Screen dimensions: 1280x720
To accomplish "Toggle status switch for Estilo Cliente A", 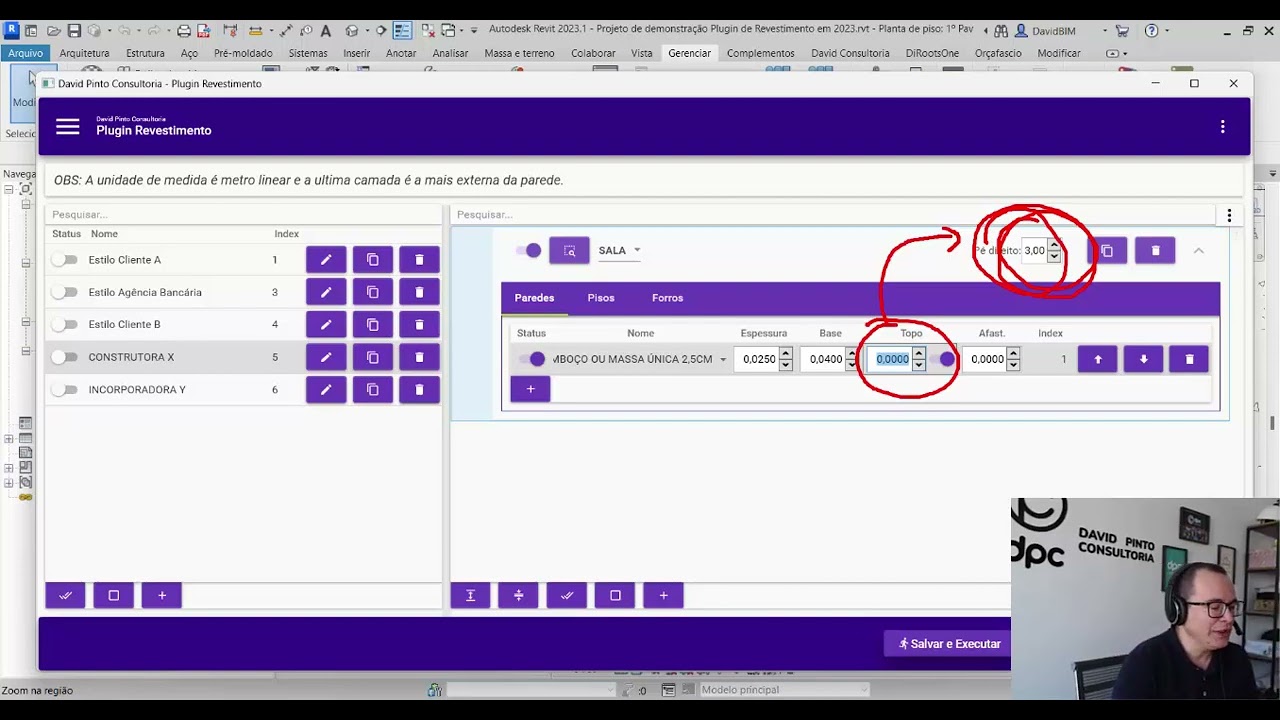I will pos(64,260).
